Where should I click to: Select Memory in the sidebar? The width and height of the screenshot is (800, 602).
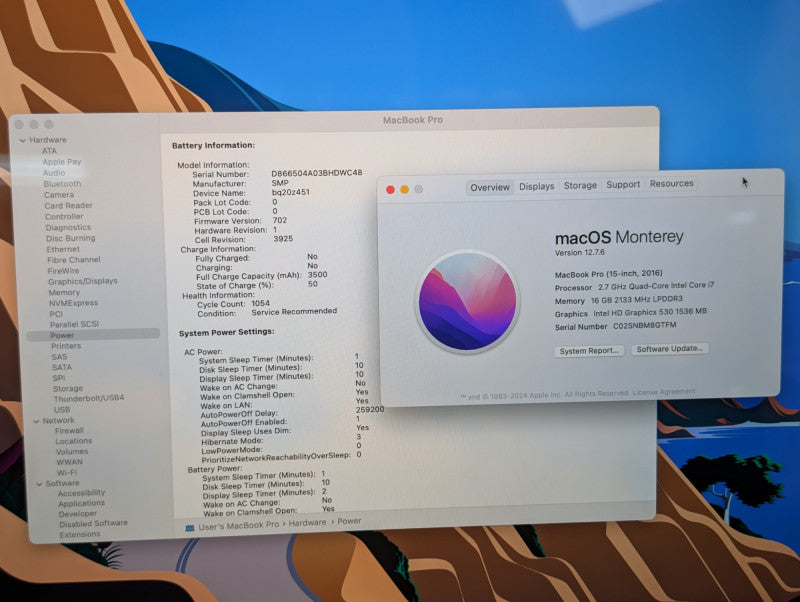tap(64, 293)
